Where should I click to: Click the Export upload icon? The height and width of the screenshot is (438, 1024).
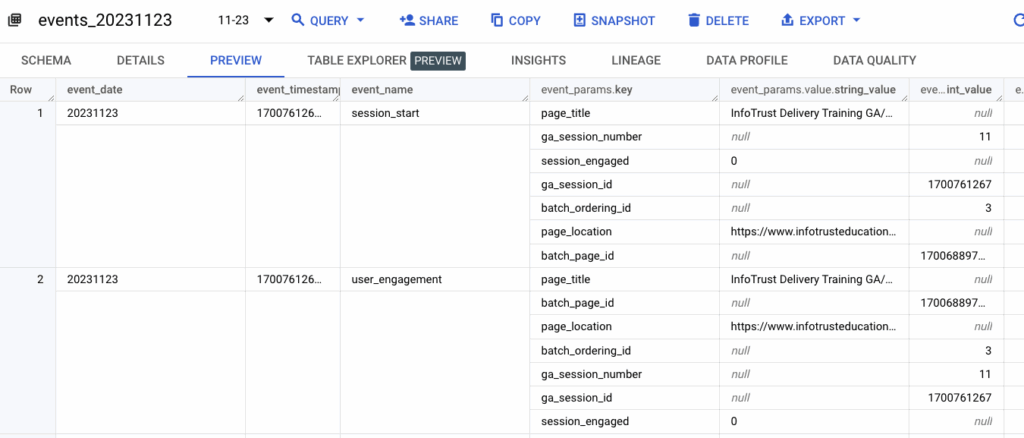[787, 21]
